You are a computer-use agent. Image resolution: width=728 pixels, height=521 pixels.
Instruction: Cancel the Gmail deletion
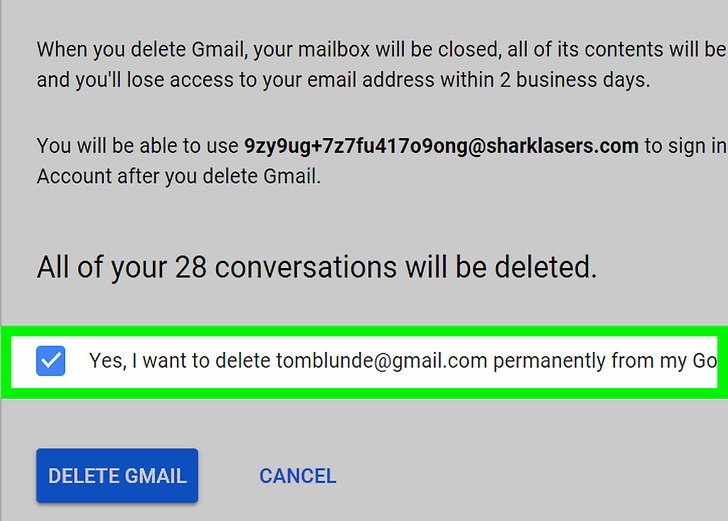click(297, 476)
